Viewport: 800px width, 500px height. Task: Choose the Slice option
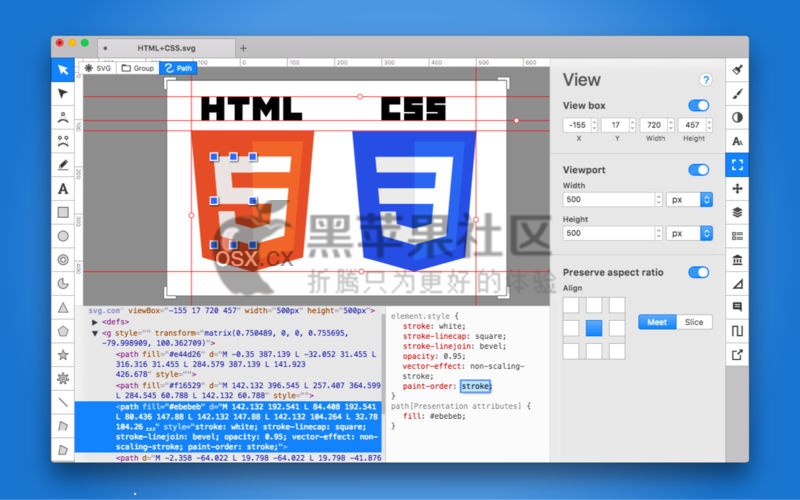click(x=694, y=322)
